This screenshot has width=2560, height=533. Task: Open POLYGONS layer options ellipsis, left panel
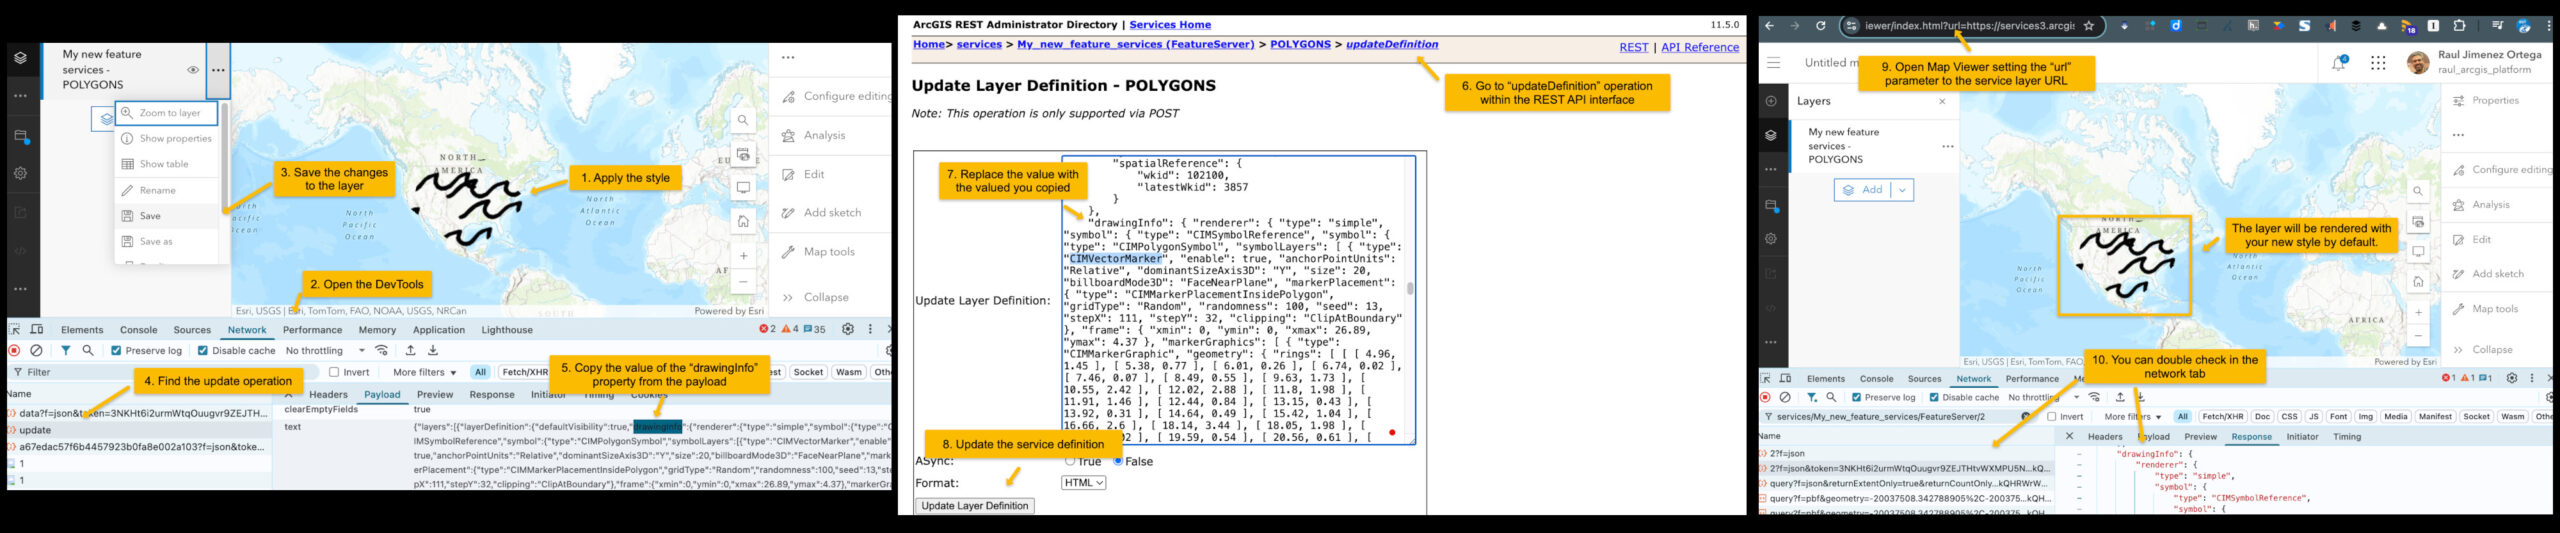[x=218, y=70]
